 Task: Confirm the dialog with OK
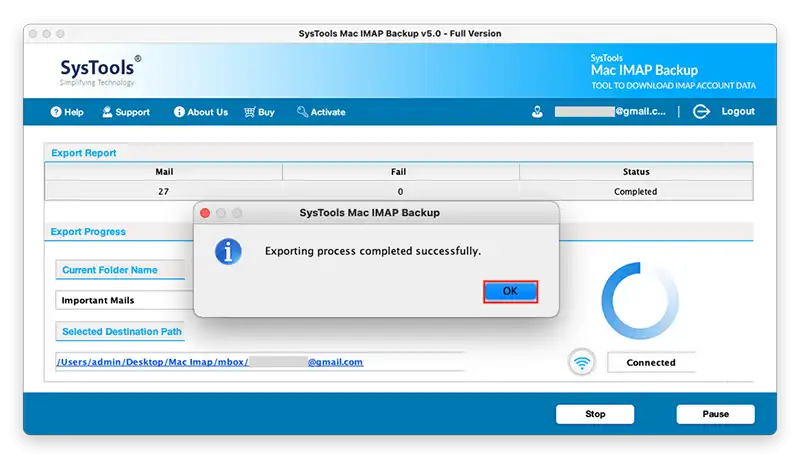point(510,291)
